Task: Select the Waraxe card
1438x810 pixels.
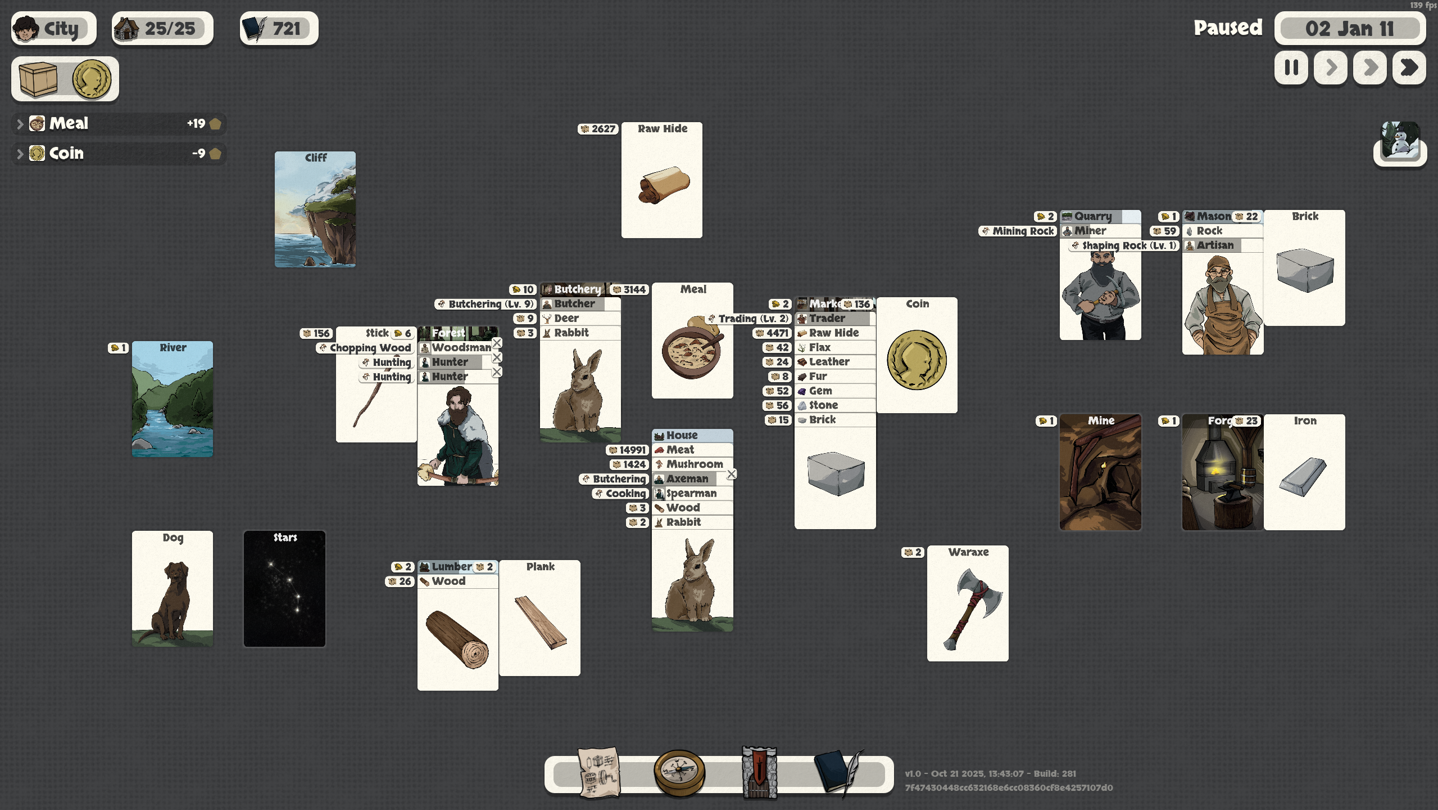Action: pyautogui.click(x=967, y=604)
